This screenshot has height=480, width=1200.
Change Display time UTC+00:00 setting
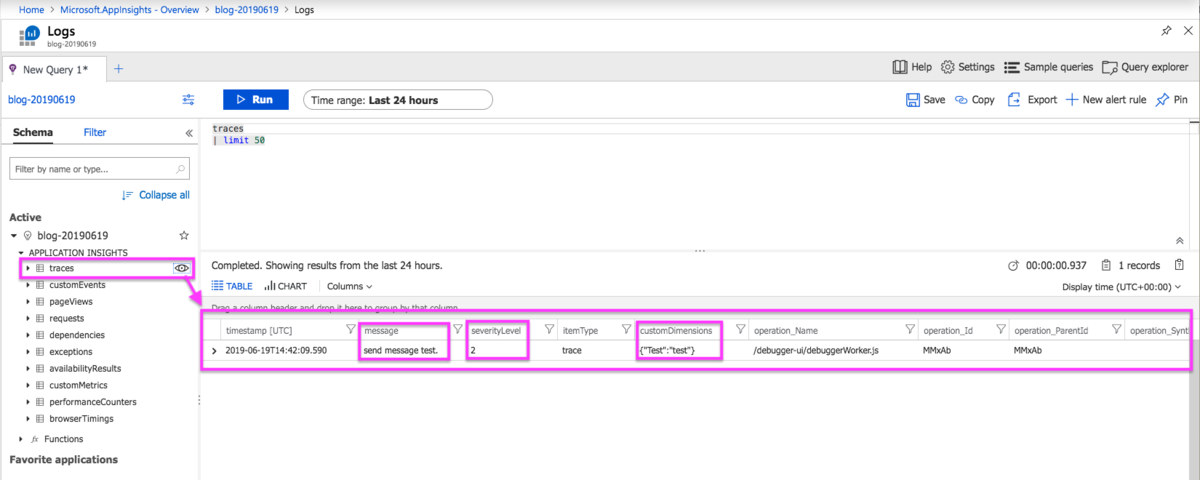point(1121,286)
